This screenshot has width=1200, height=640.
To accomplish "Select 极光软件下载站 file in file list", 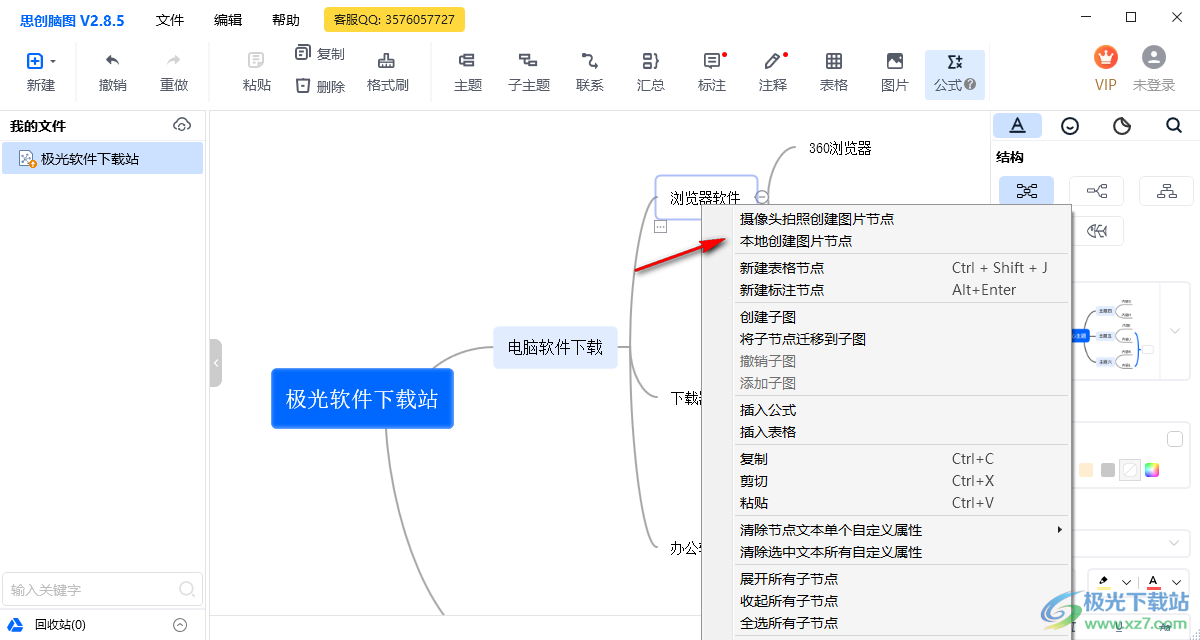I will (x=102, y=158).
